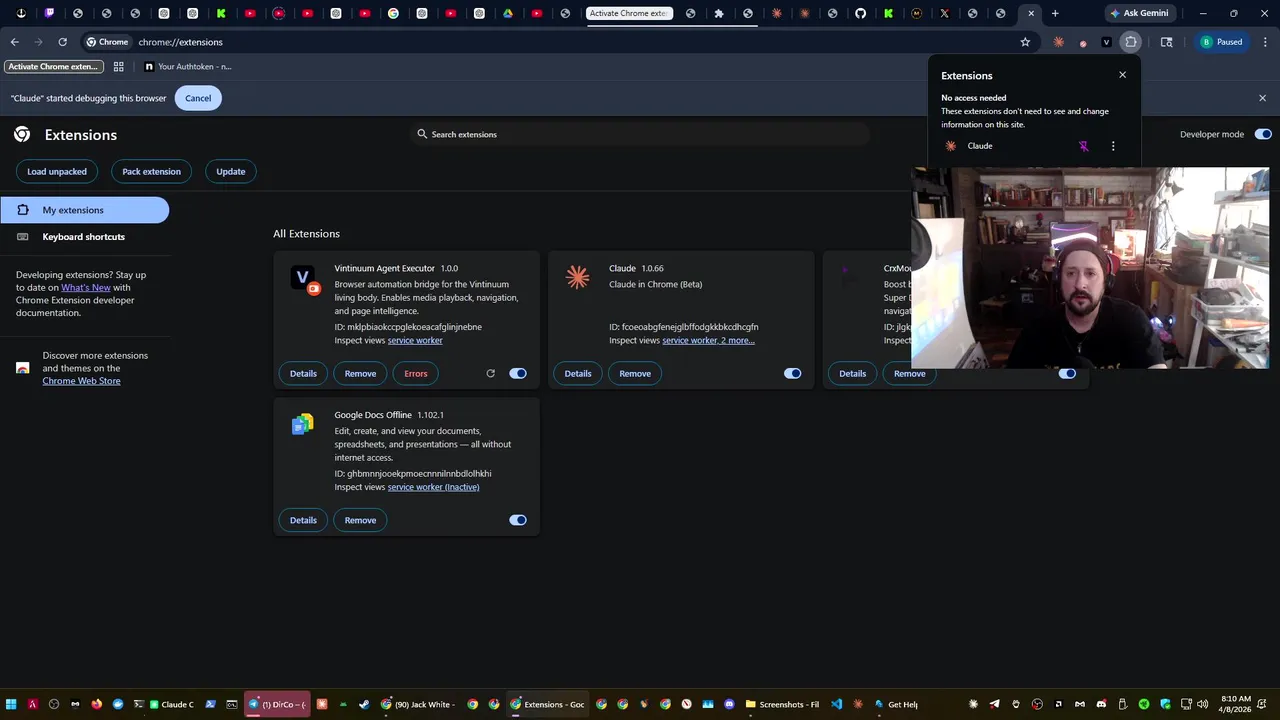Remove Google Docs Offline extension
Viewport: 1280px width, 720px height.
click(360, 520)
